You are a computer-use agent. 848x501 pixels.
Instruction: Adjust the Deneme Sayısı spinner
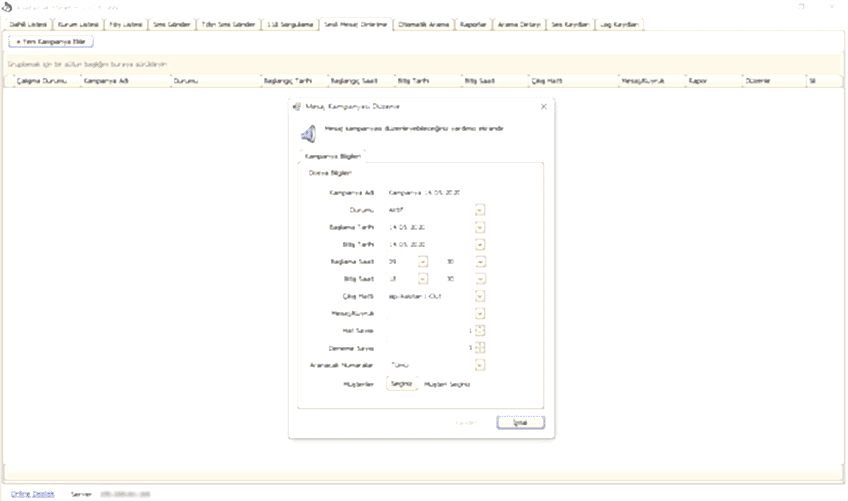click(x=480, y=347)
